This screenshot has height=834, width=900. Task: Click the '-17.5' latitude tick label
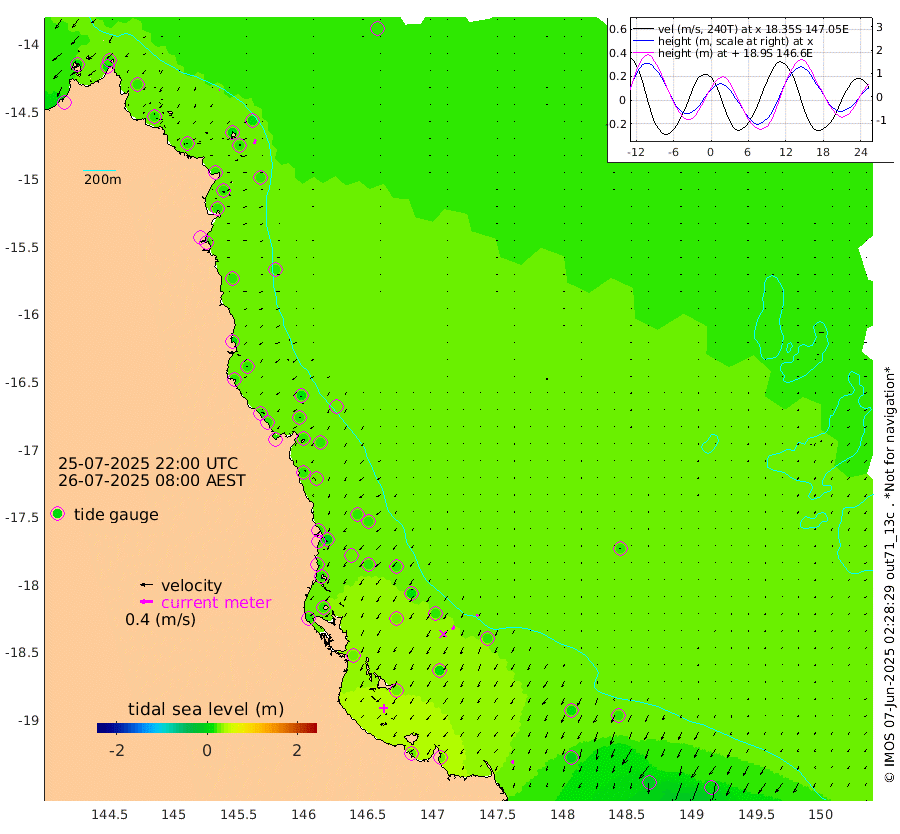[x=22, y=518]
